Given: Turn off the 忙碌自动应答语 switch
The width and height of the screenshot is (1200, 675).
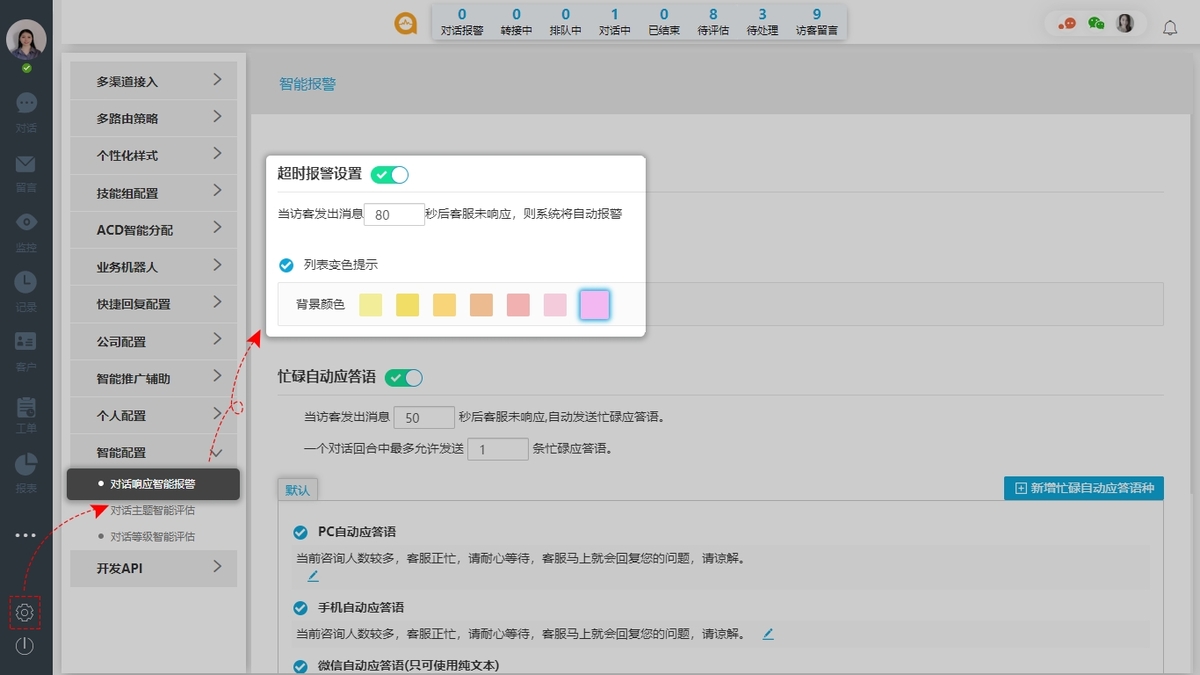Looking at the screenshot, I should pyautogui.click(x=405, y=377).
